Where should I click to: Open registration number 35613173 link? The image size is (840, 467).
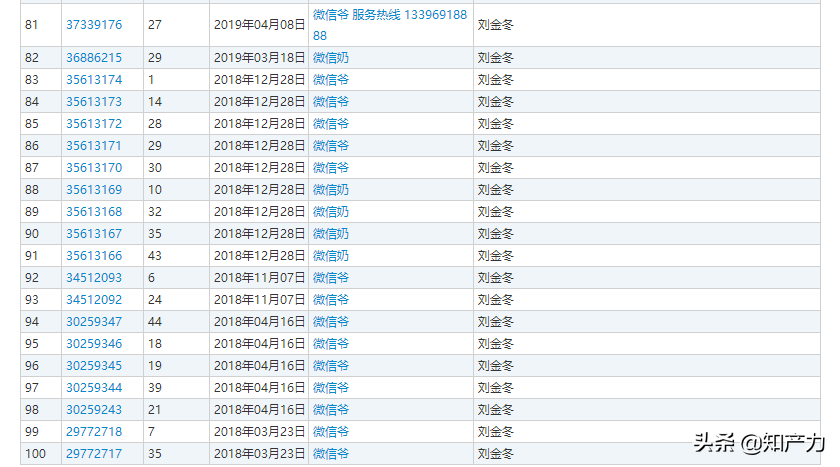[x=94, y=102]
